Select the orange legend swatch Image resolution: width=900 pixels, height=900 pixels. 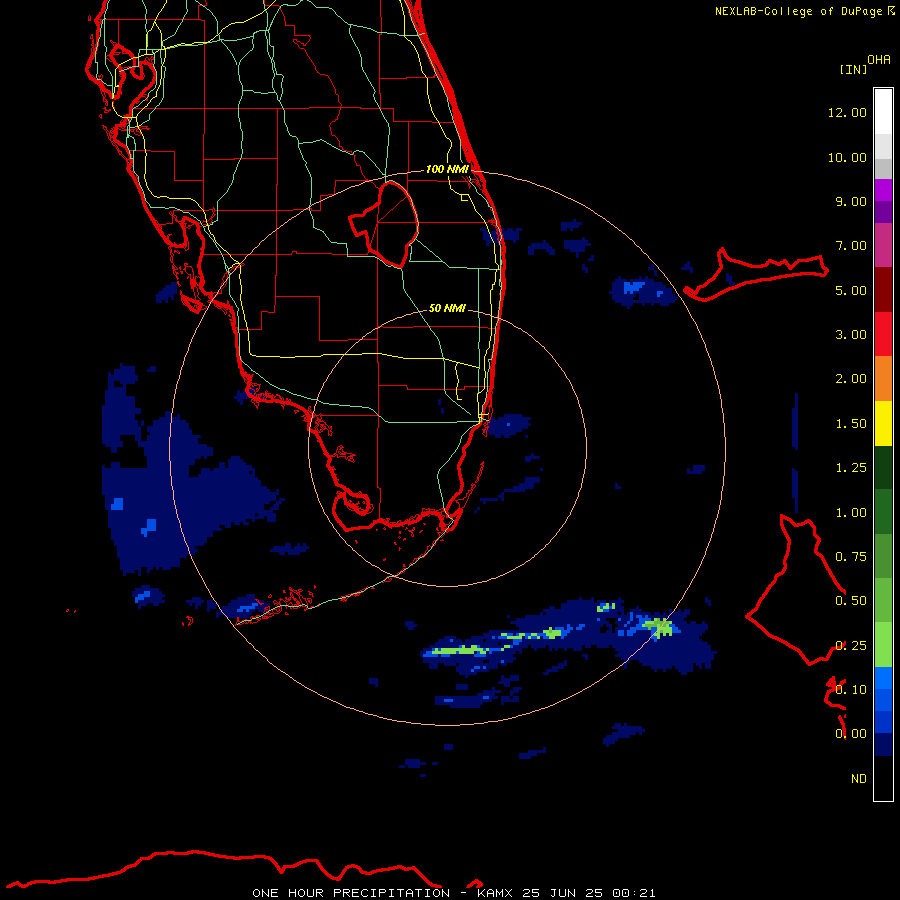click(883, 379)
